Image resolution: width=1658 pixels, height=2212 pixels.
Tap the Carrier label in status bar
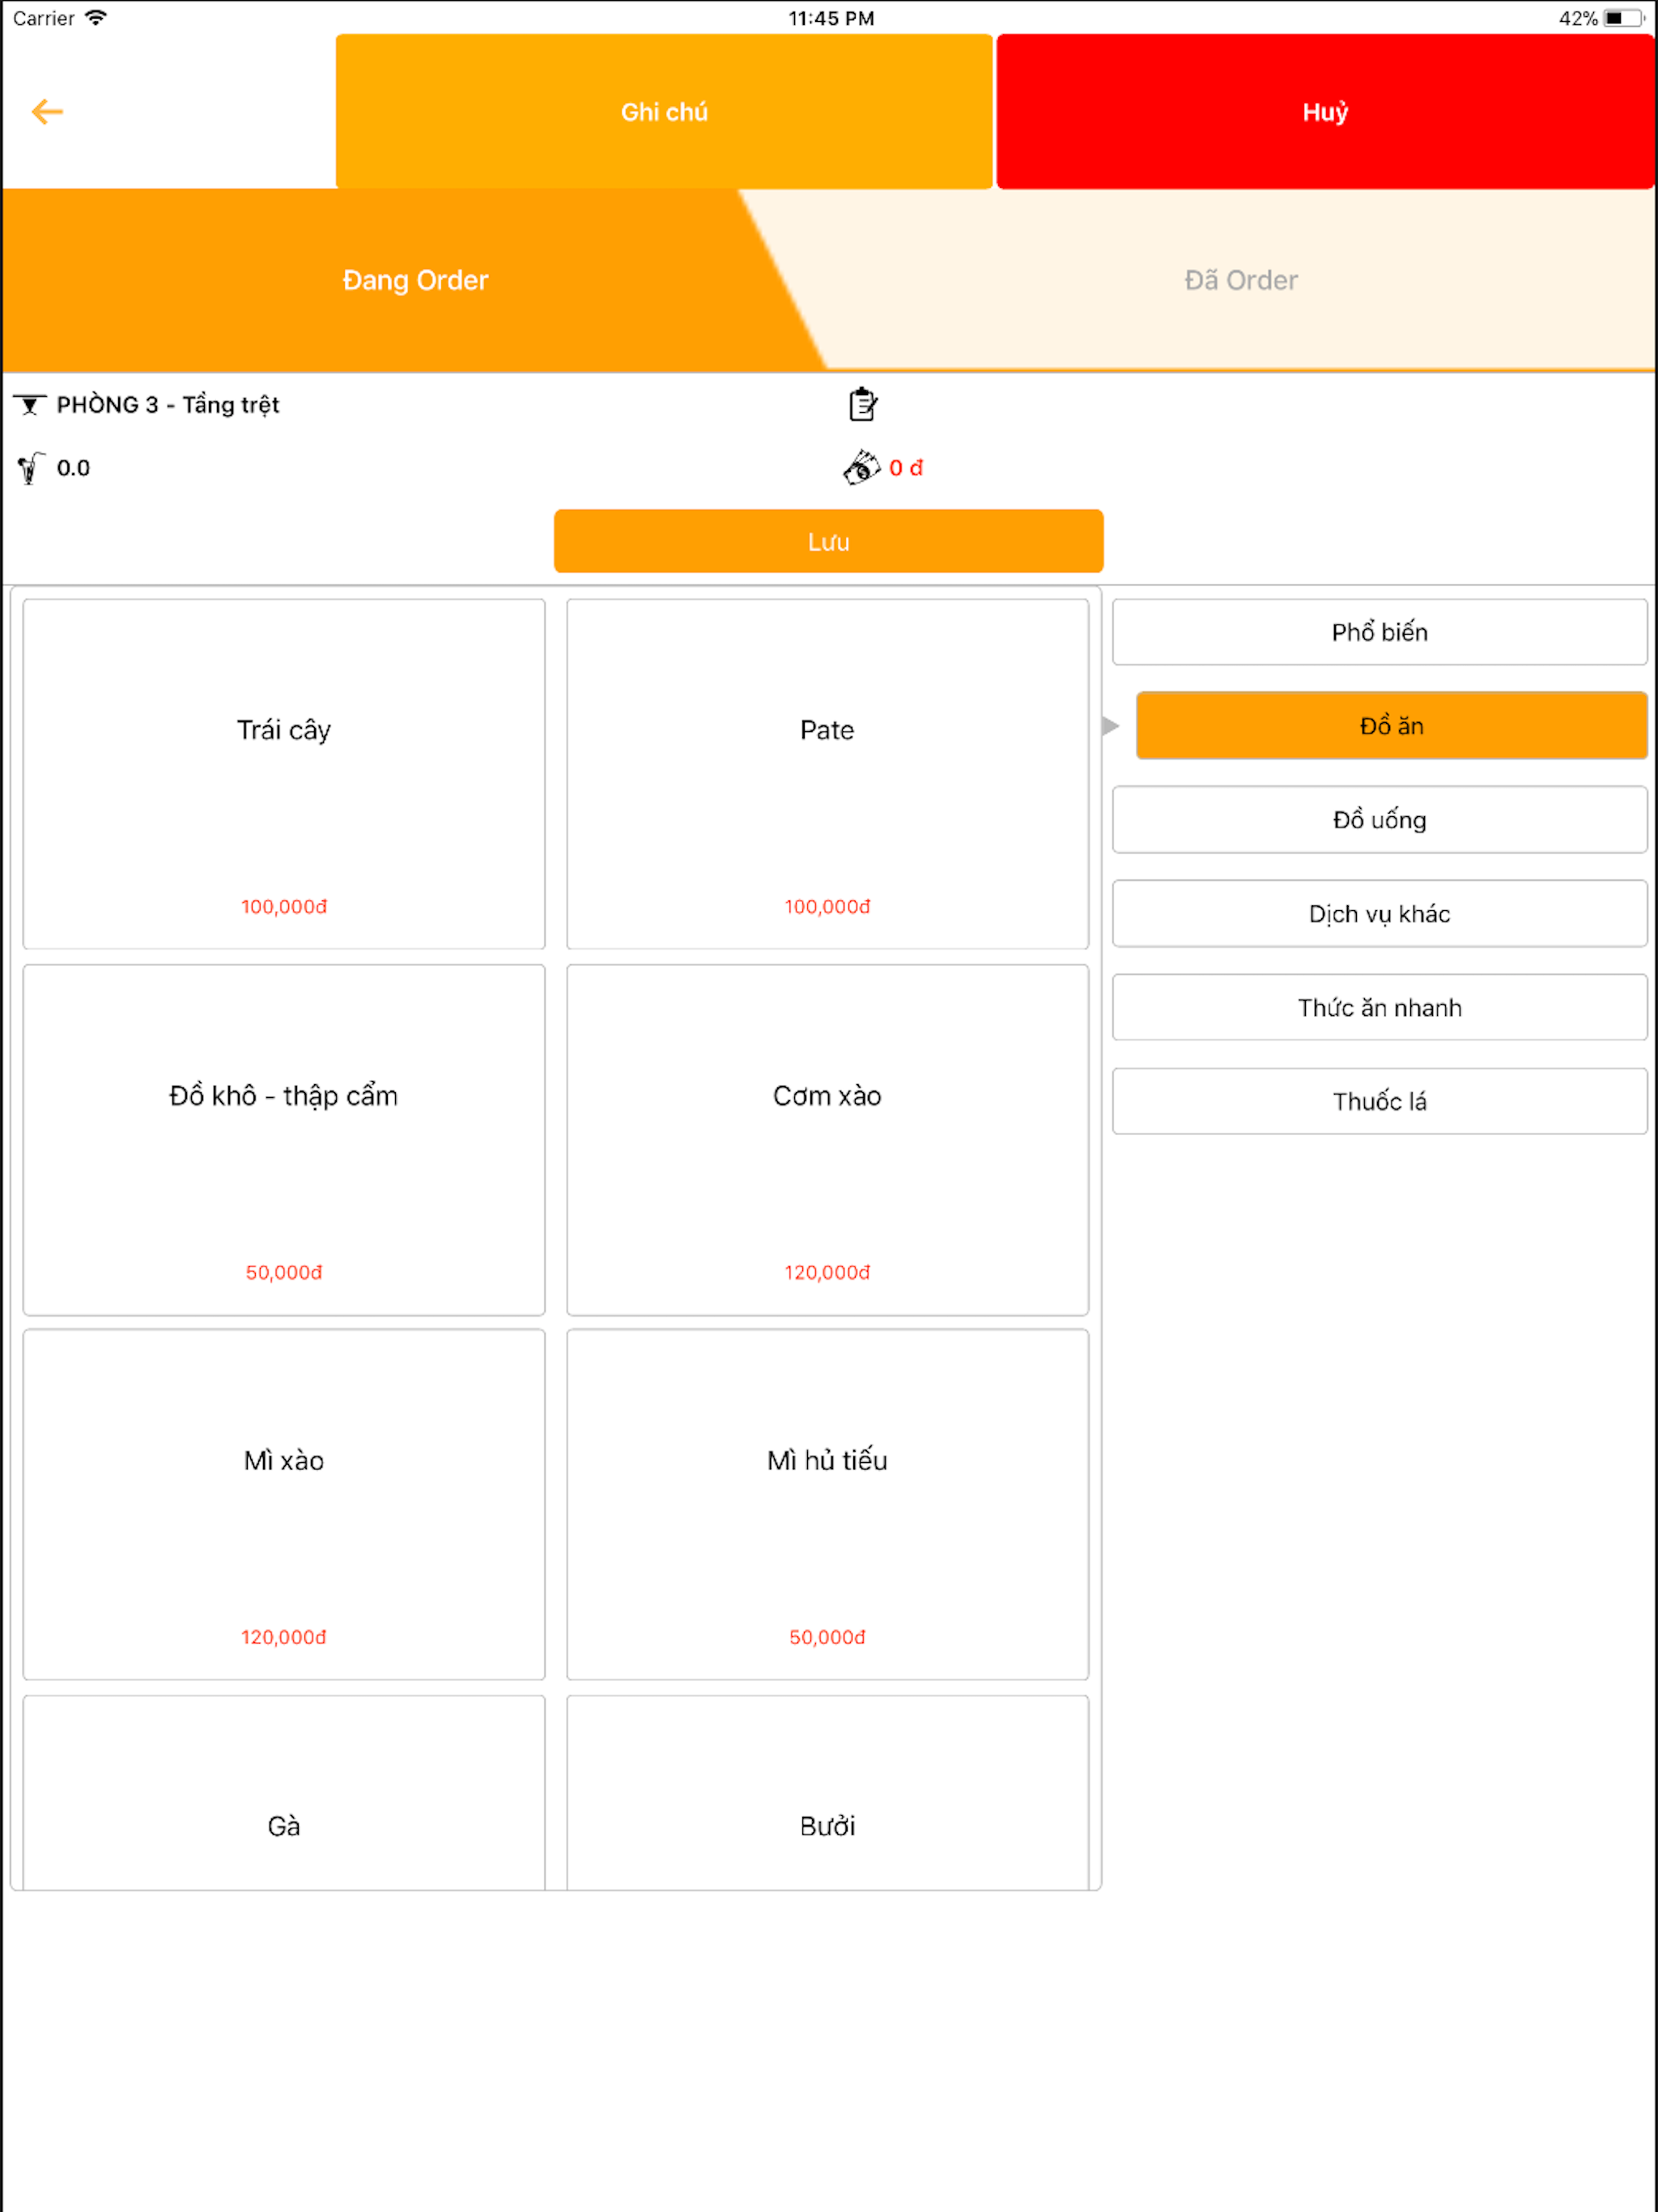pyautogui.click(x=43, y=17)
